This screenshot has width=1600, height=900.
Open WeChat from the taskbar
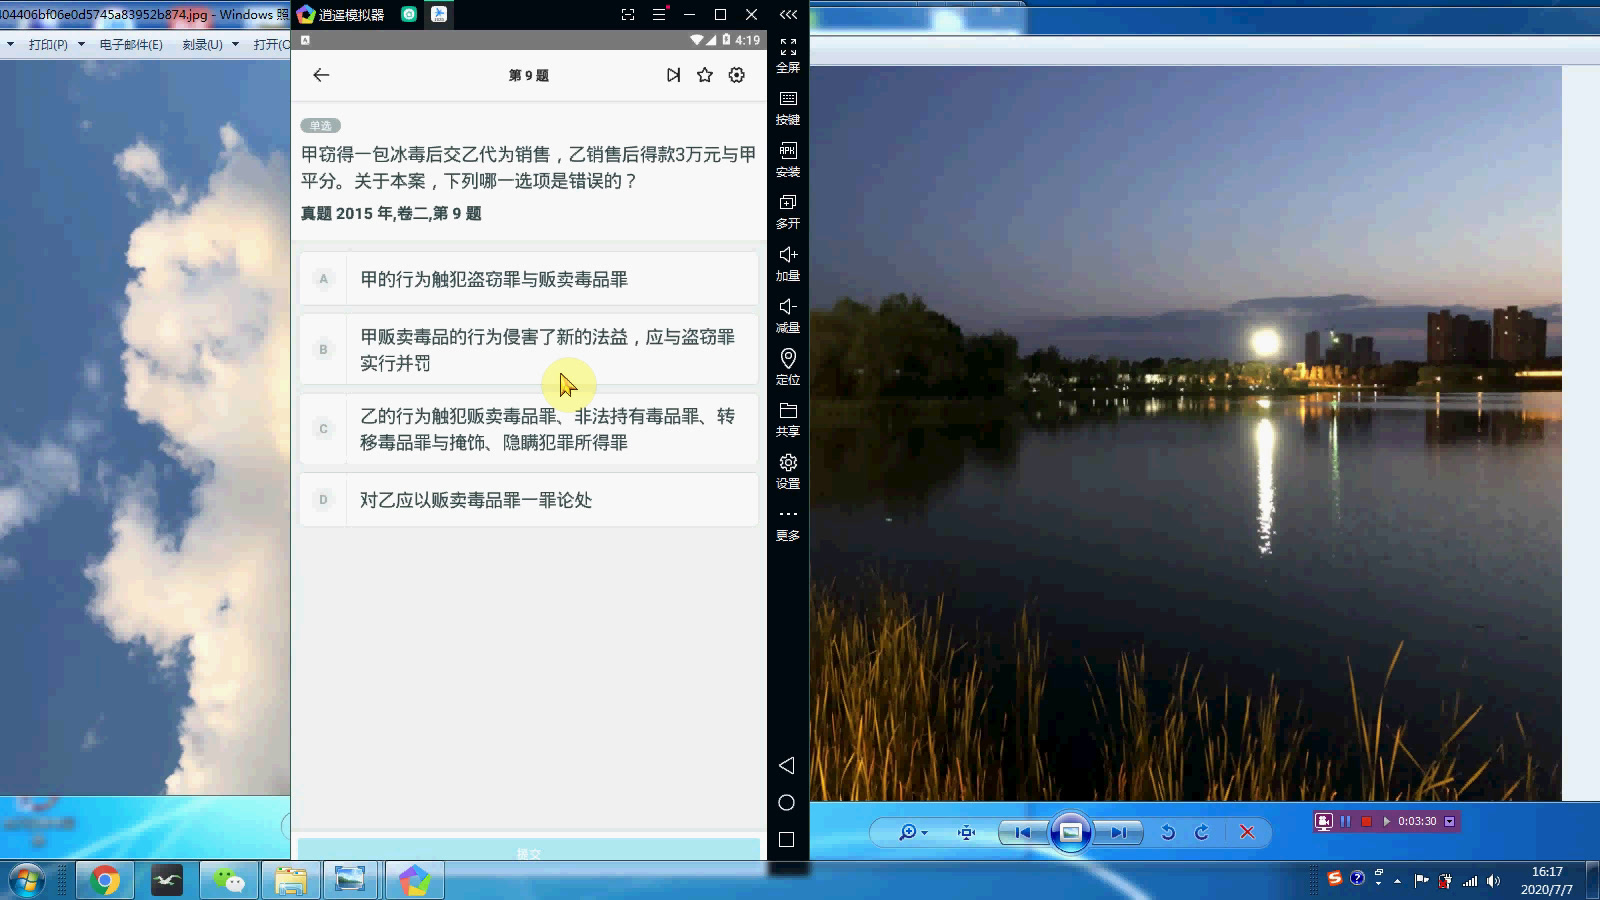(x=228, y=880)
